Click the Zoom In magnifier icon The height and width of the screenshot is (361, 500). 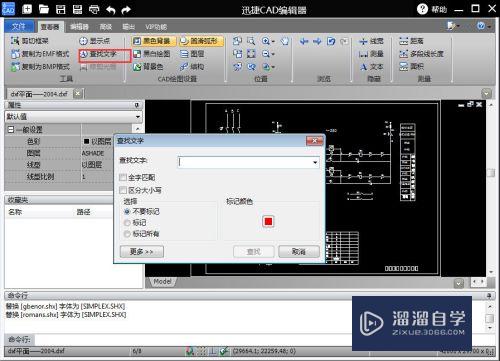pos(266,41)
